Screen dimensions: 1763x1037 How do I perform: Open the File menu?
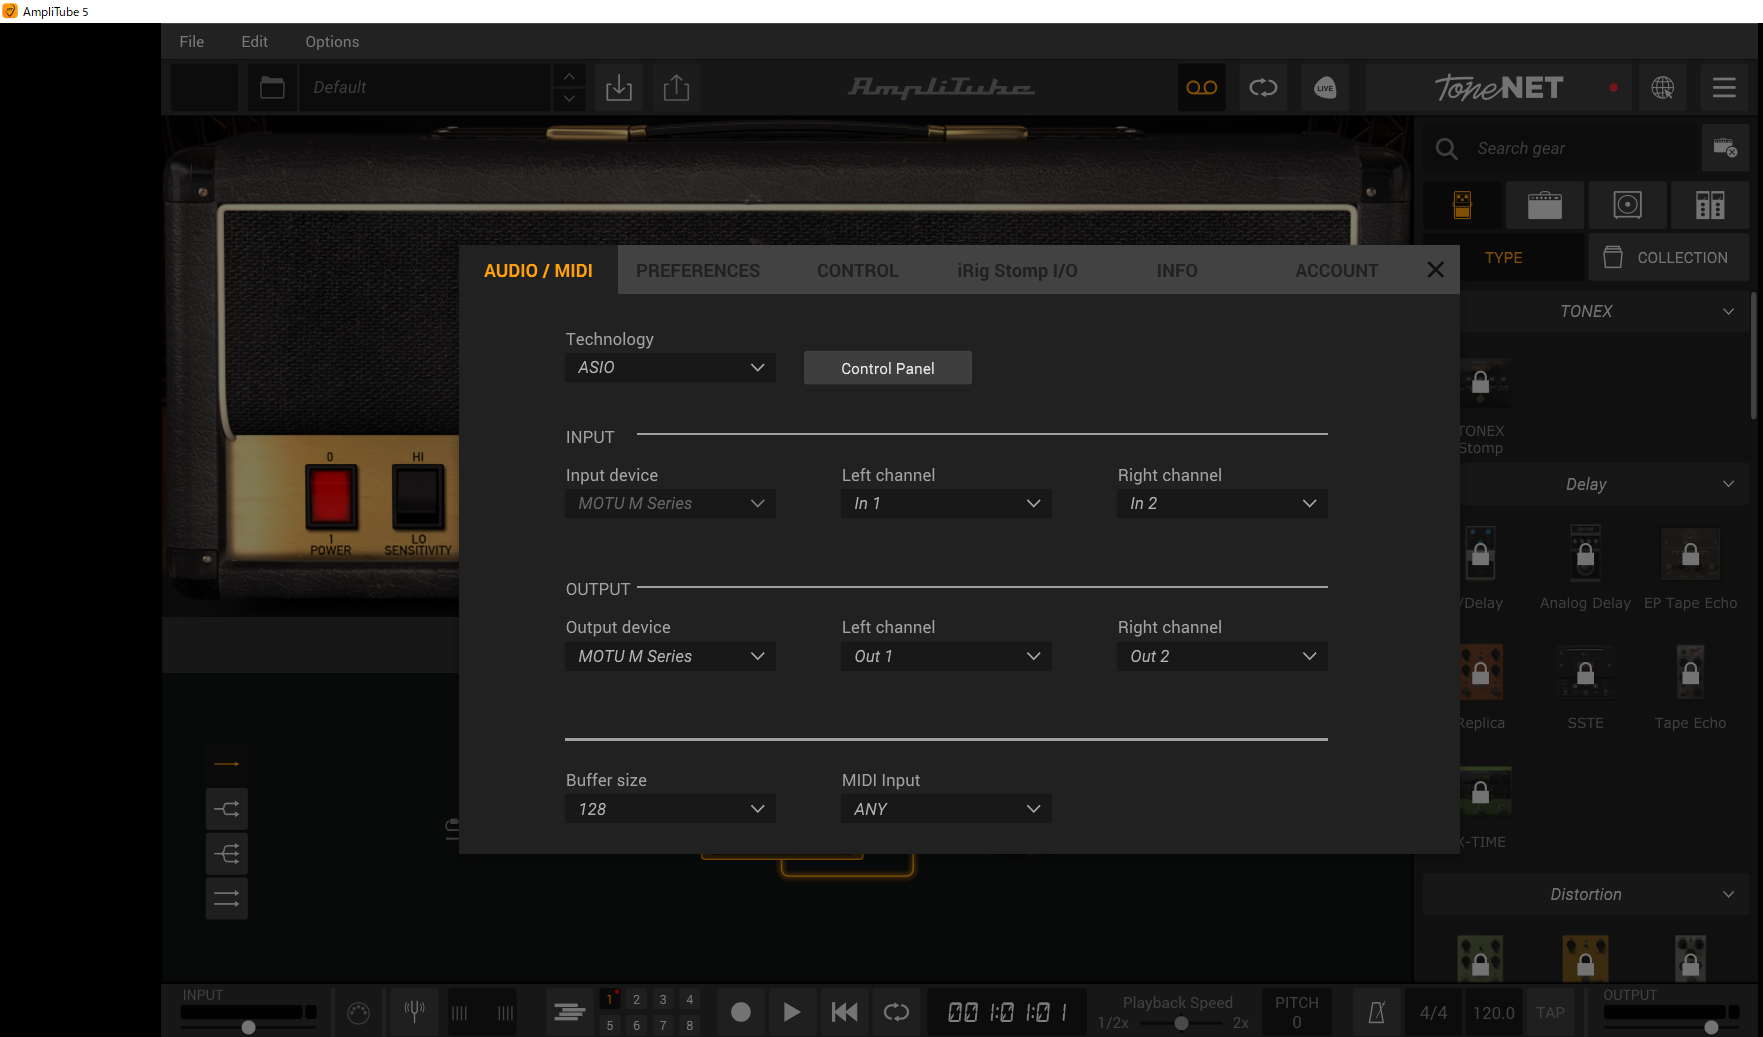[192, 41]
